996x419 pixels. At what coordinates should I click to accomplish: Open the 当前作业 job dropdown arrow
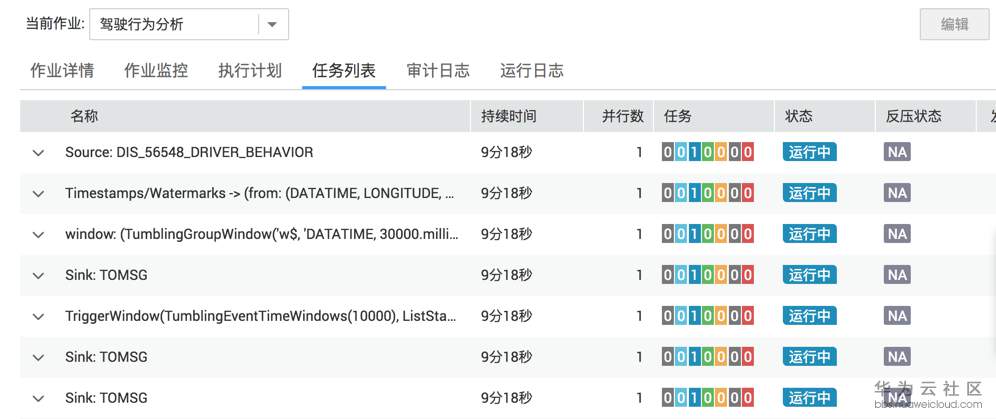273,25
